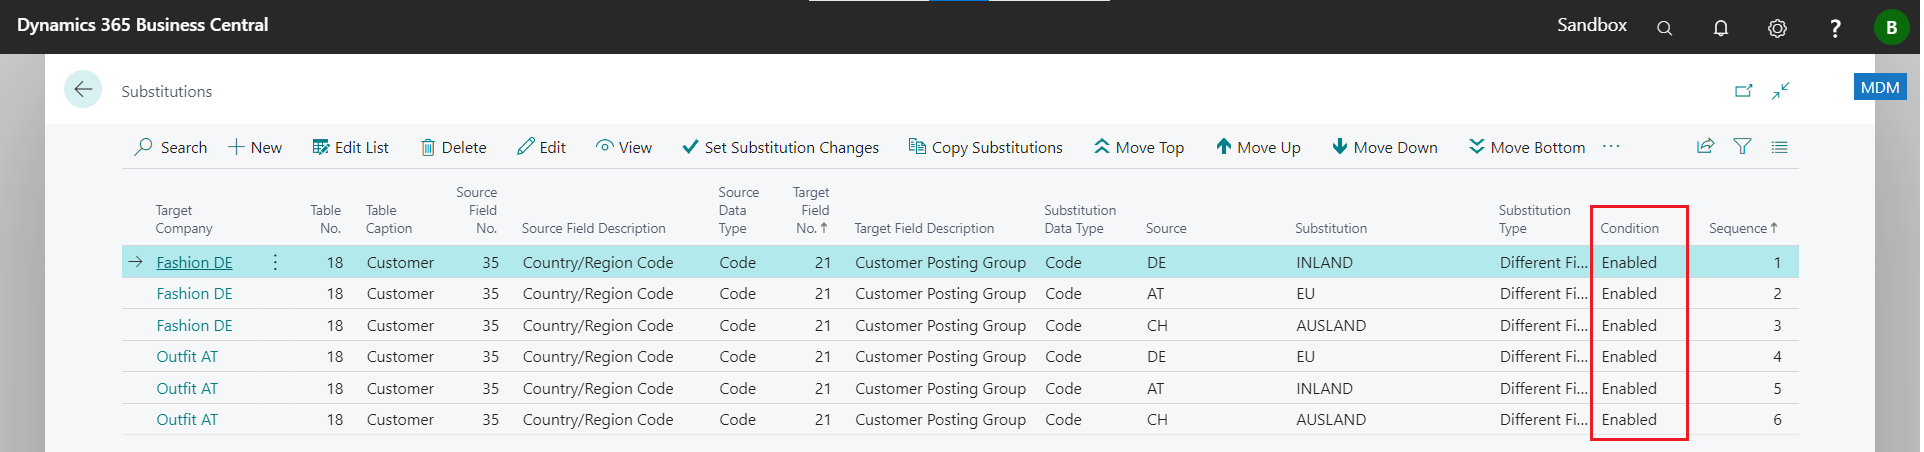Click the Substitution Type column header
Viewport: 1924px width, 452px height.
click(1534, 219)
